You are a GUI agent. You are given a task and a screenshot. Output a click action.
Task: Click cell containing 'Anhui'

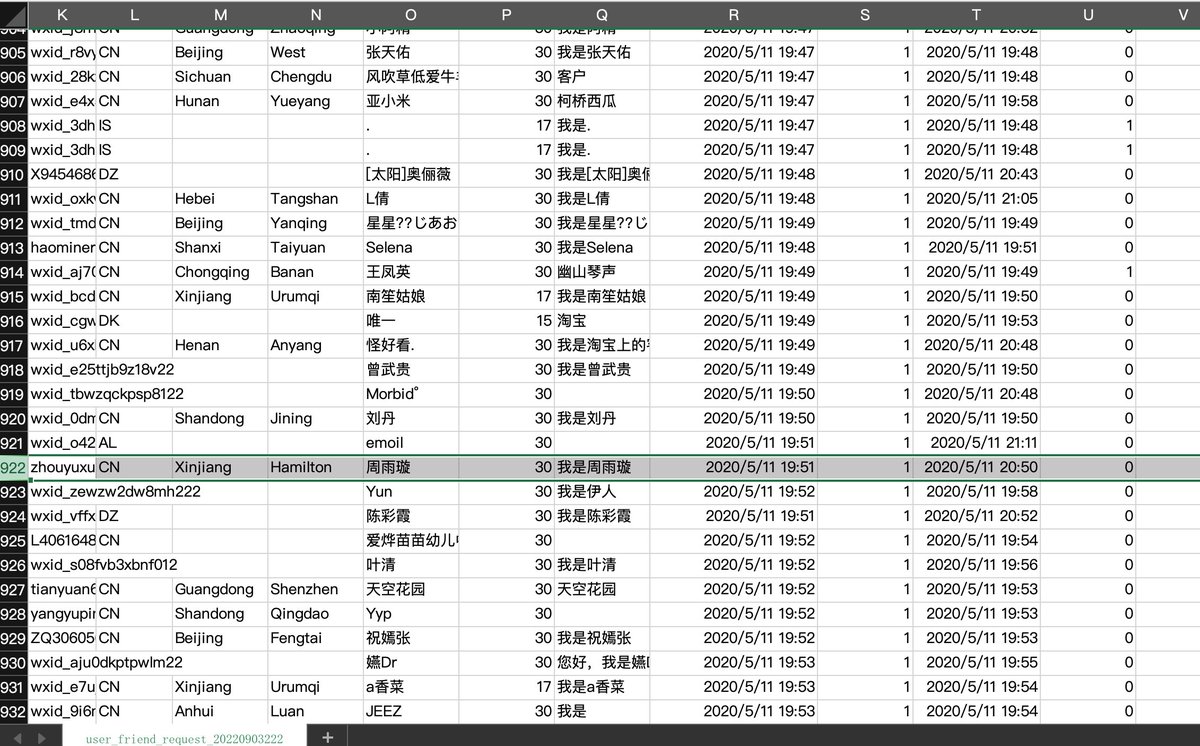click(220, 711)
